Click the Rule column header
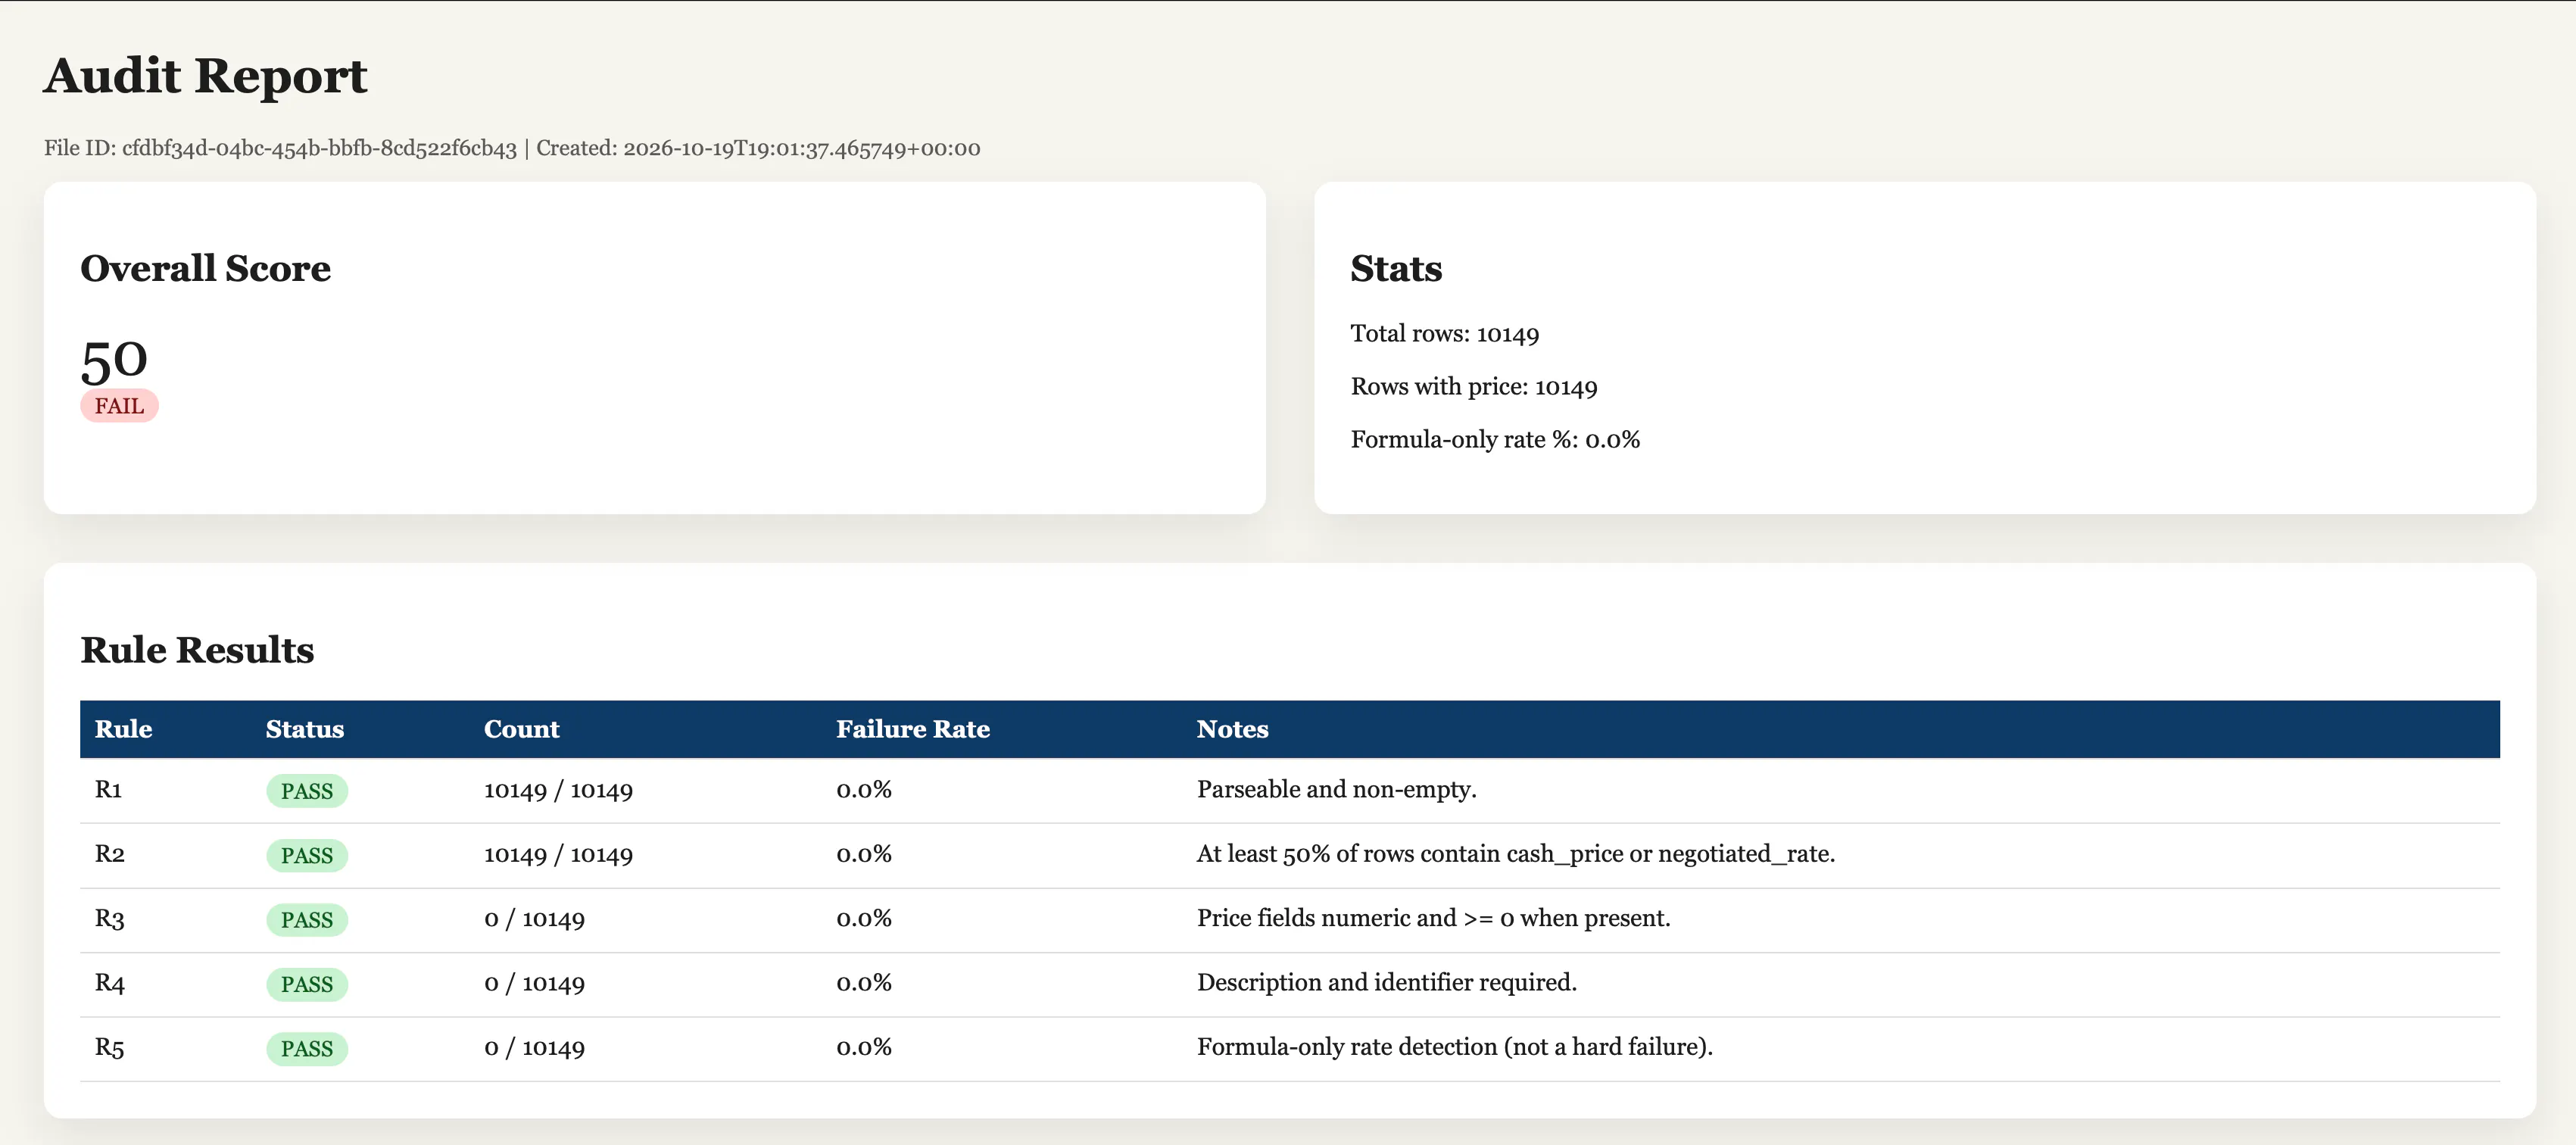 (123, 729)
